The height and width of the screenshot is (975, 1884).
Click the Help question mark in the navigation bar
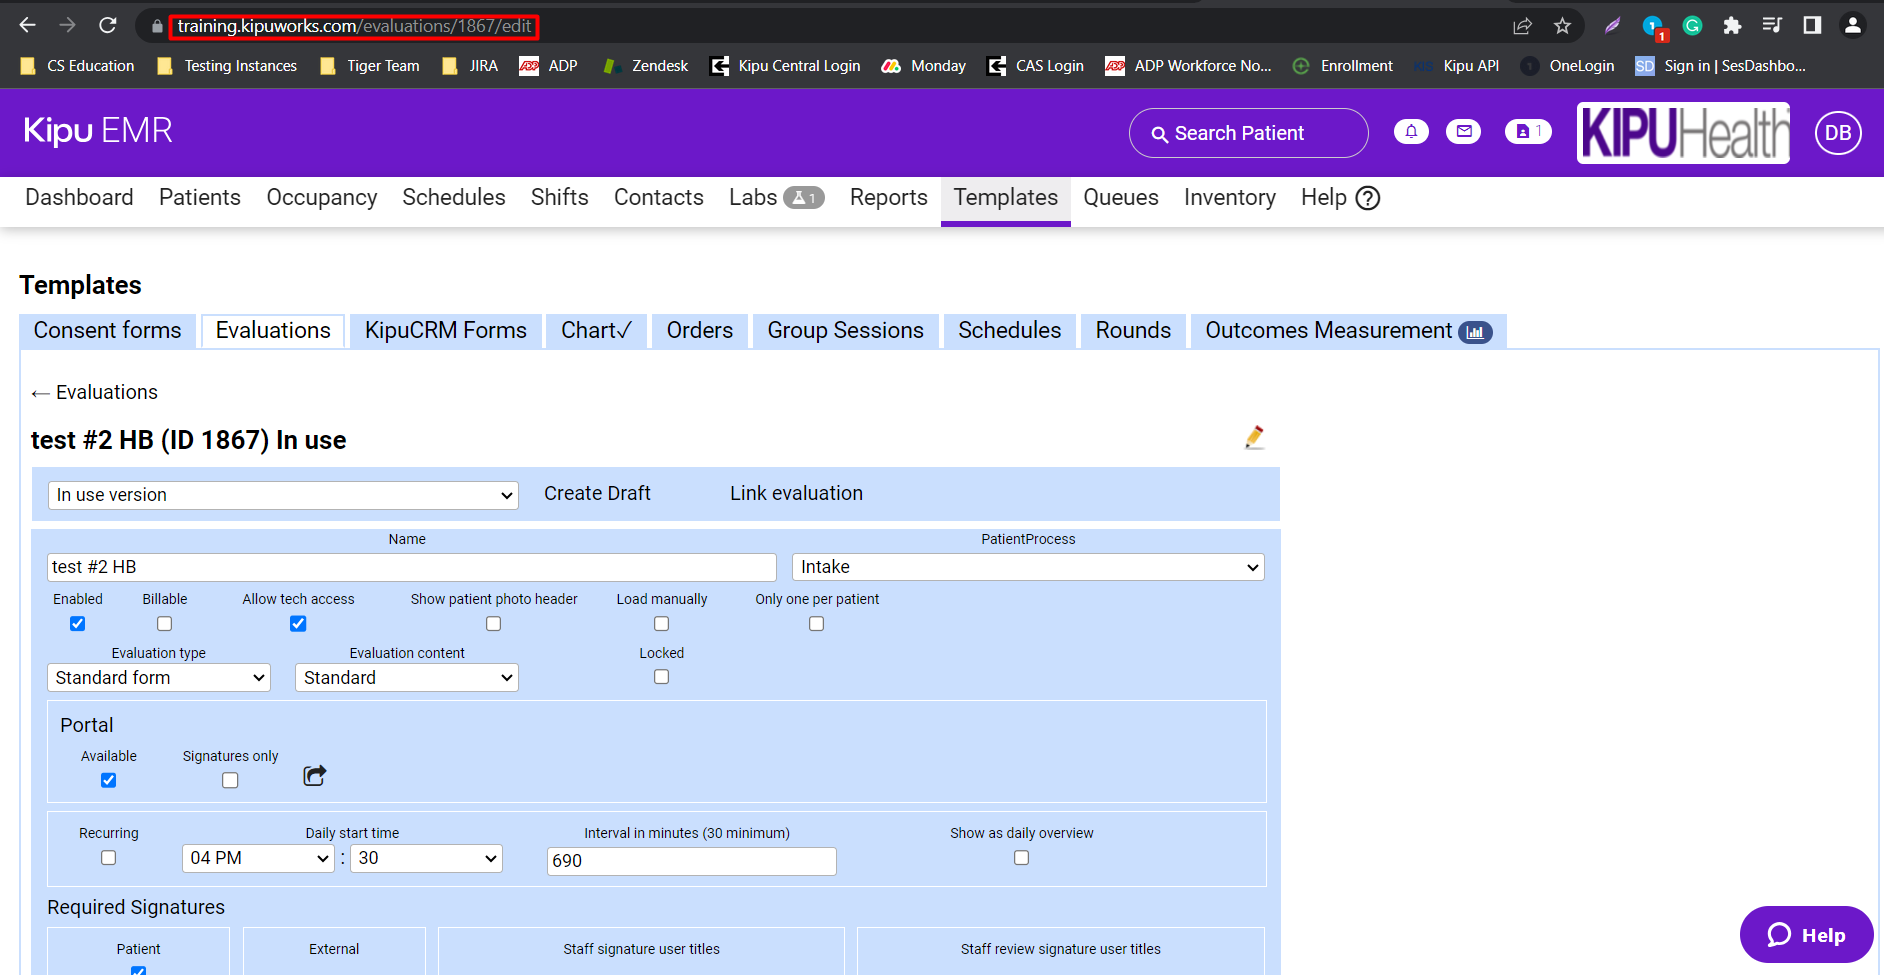(x=1367, y=197)
